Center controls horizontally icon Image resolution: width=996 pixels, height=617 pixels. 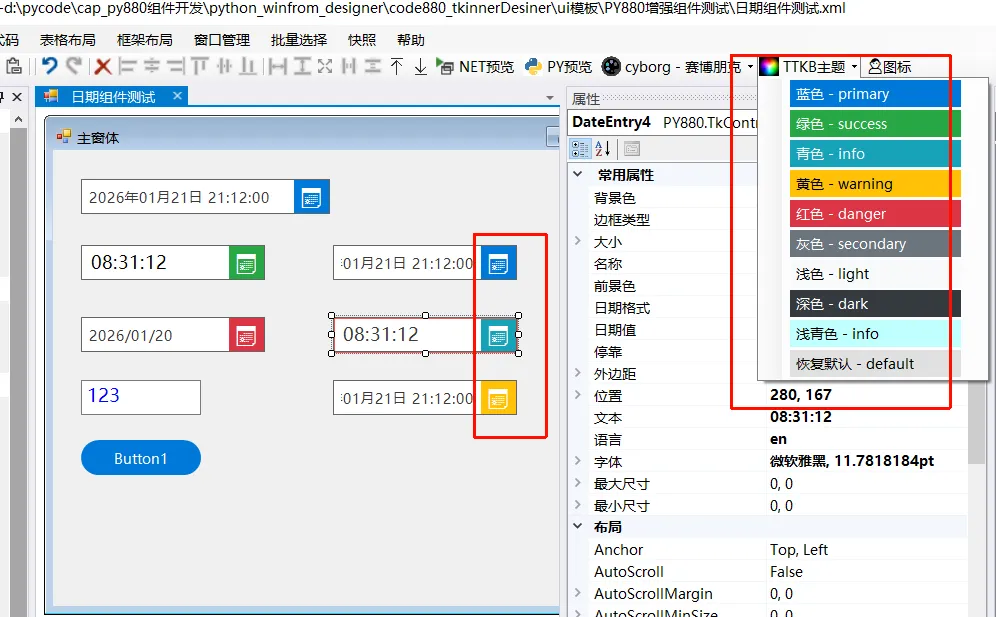(x=152, y=66)
